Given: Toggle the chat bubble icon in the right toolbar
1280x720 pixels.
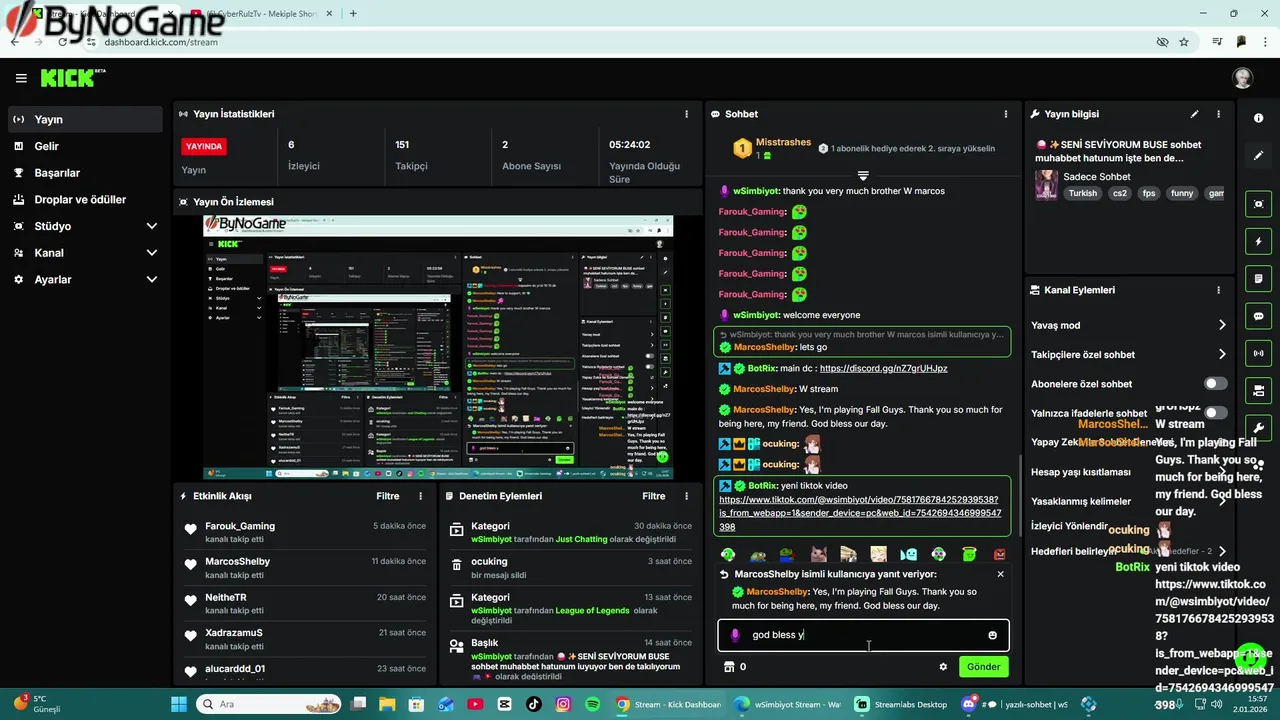Looking at the screenshot, I should click(x=1258, y=316).
